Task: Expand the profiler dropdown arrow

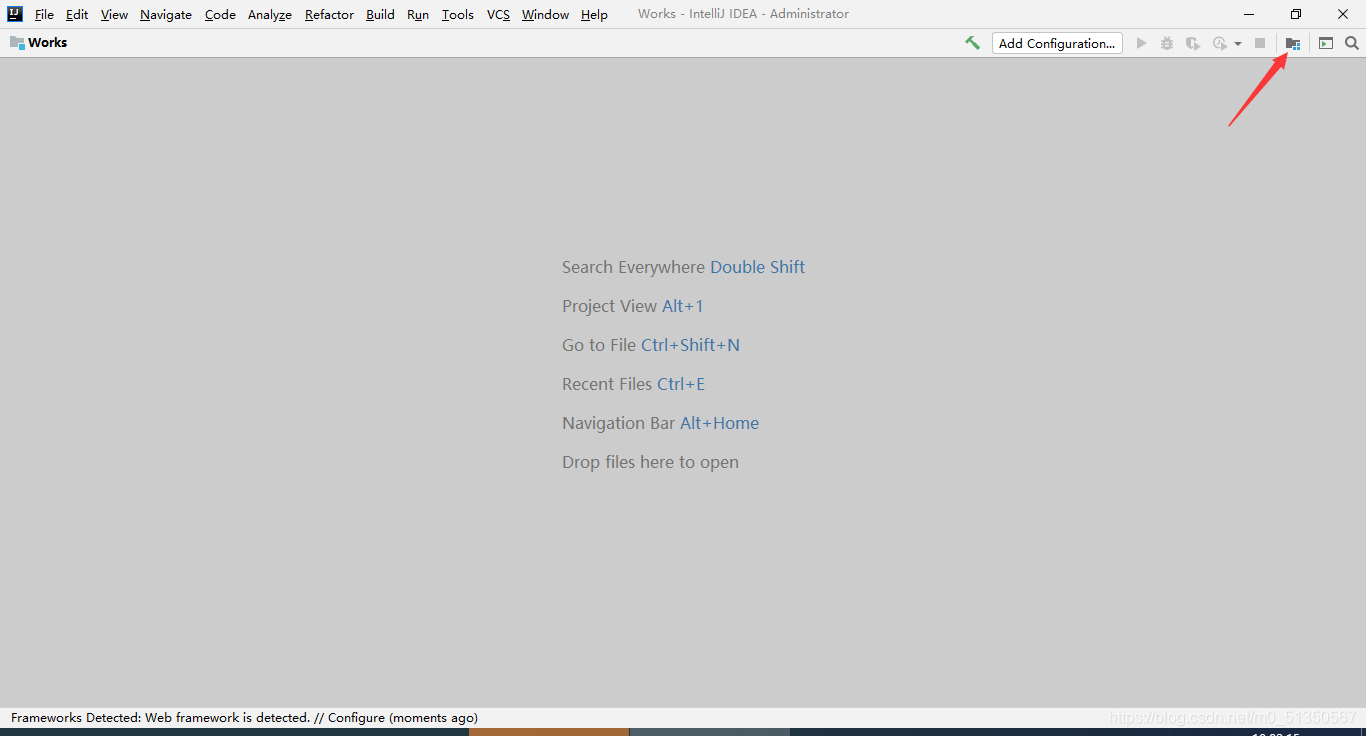Action: click(x=1238, y=44)
